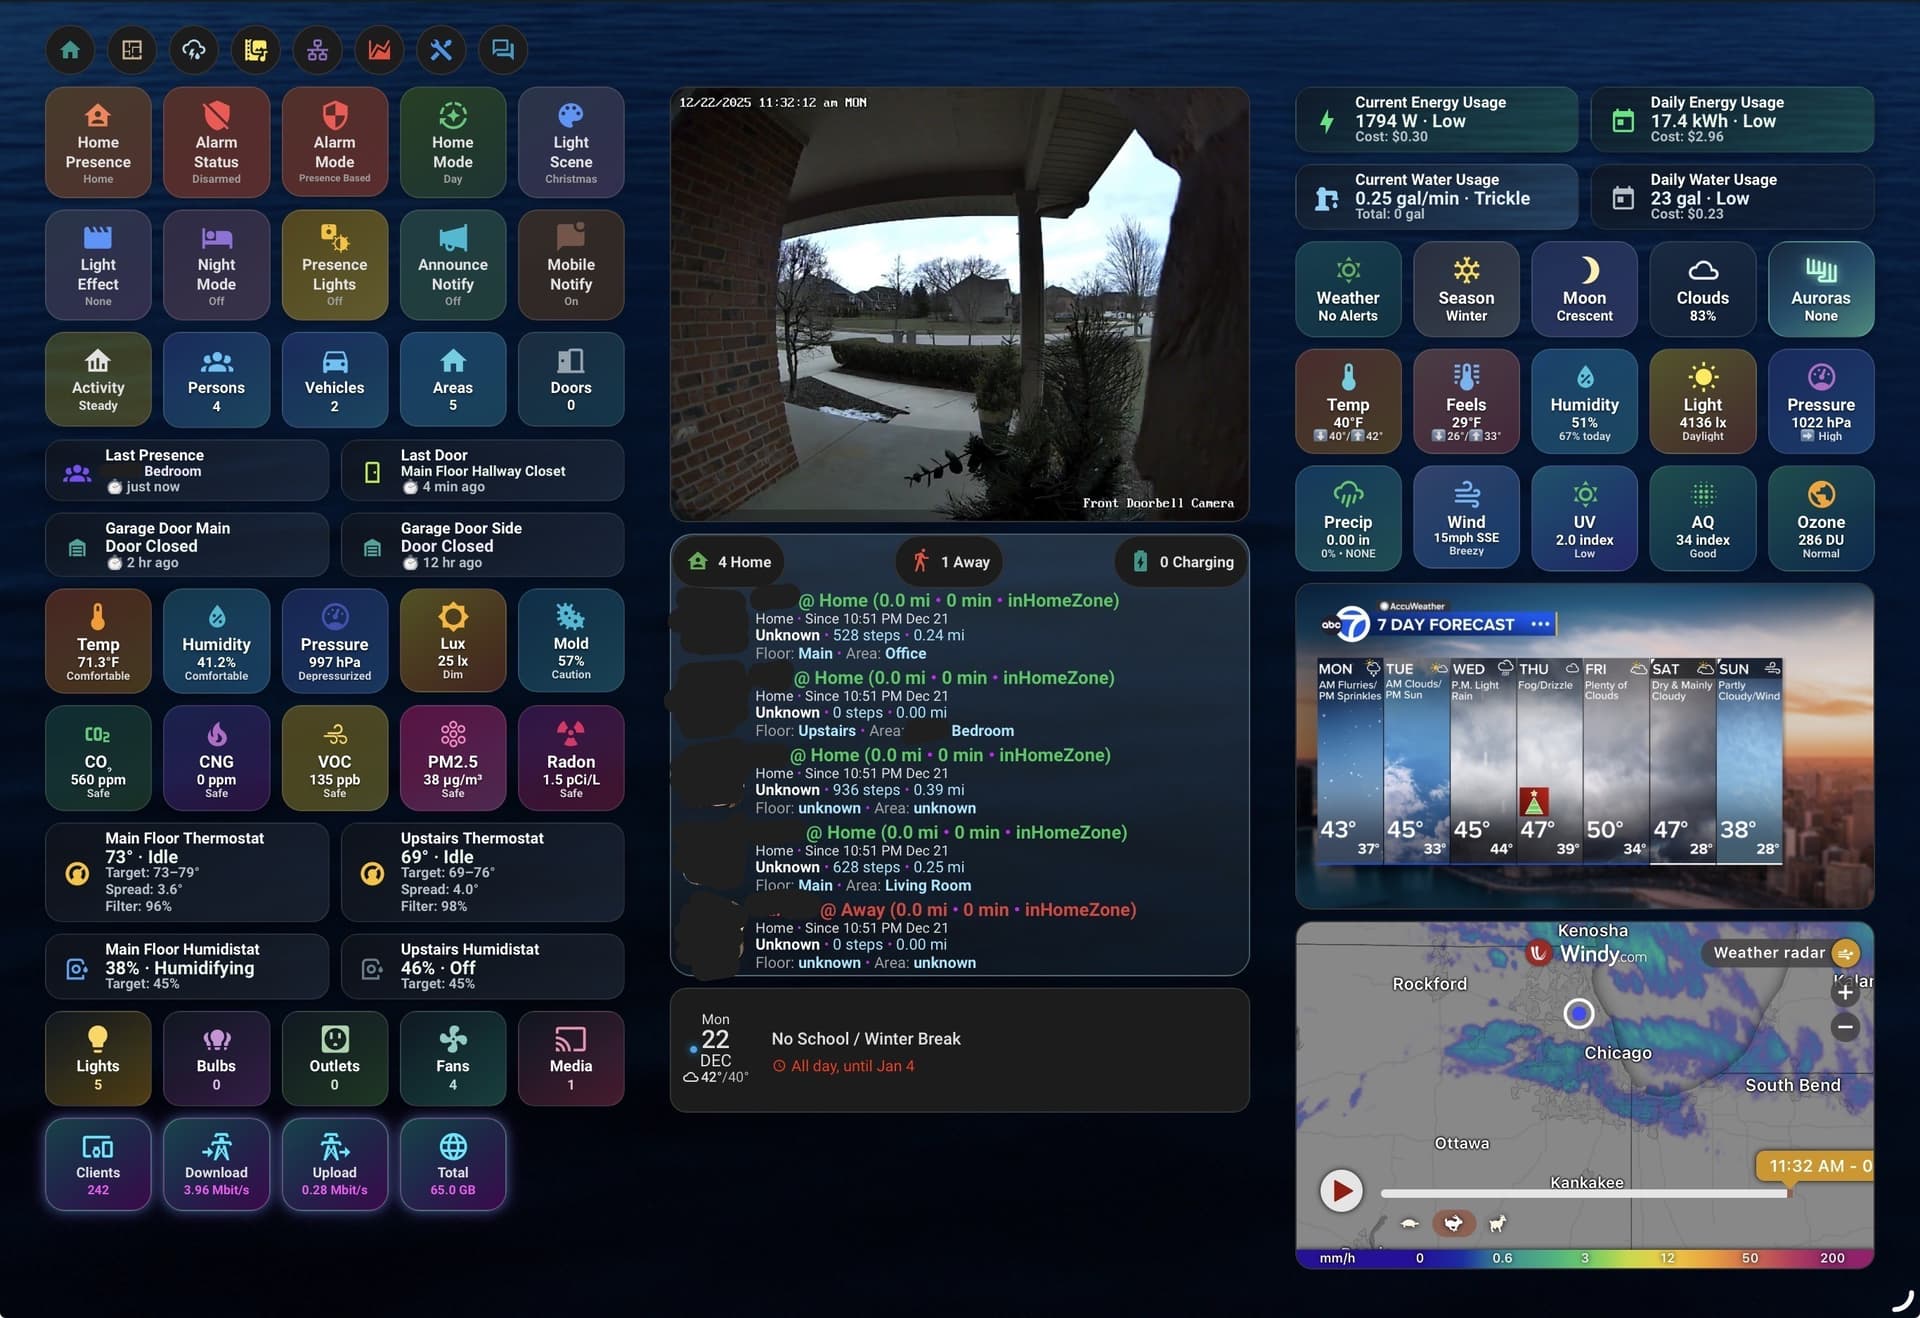Open the Radon 1.5 pCi/L sensor tile

[x=570, y=758]
